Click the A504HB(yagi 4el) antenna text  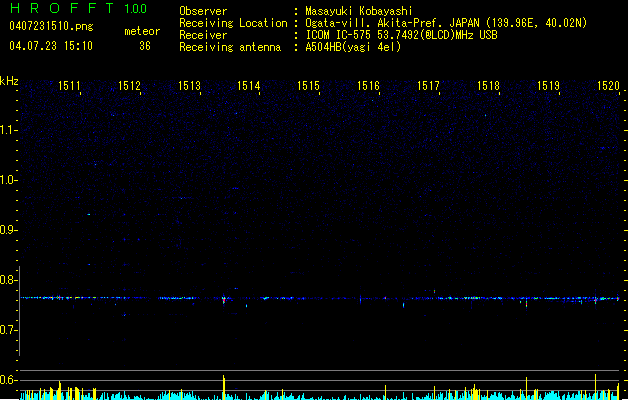coord(353,47)
